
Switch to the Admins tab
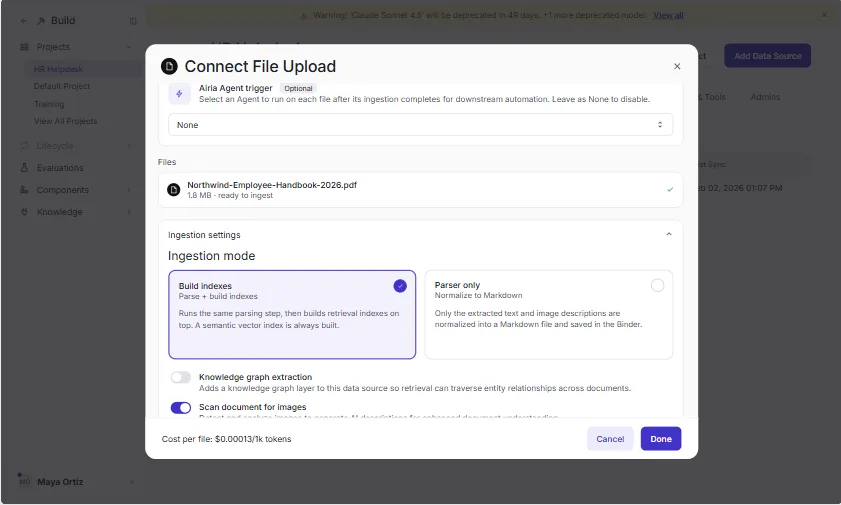(x=765, y=97)
